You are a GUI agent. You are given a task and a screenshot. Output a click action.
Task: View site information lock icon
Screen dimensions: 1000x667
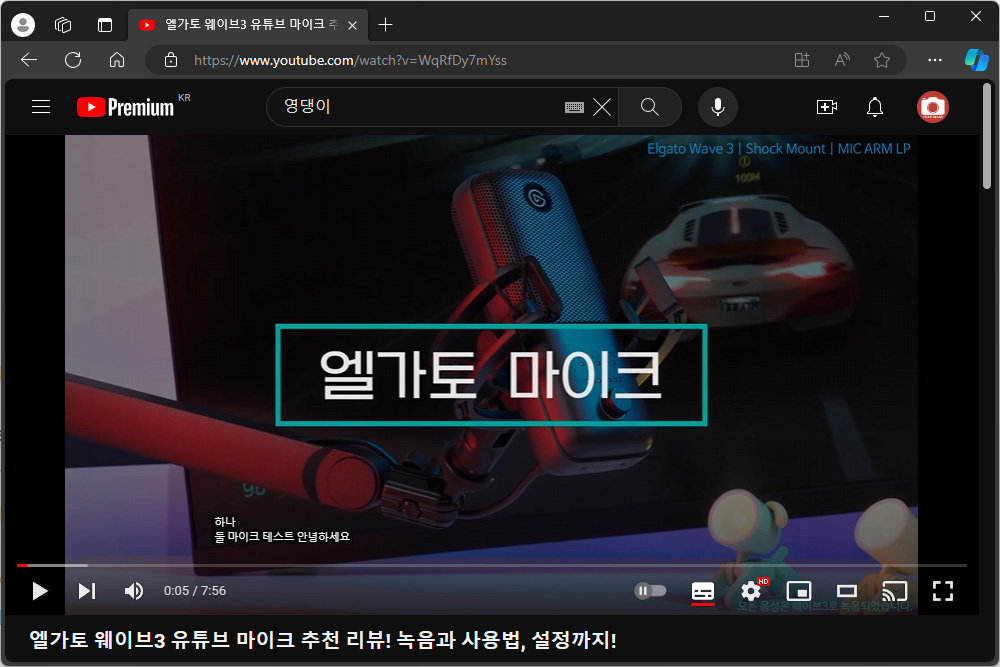(x=171, y=60)
